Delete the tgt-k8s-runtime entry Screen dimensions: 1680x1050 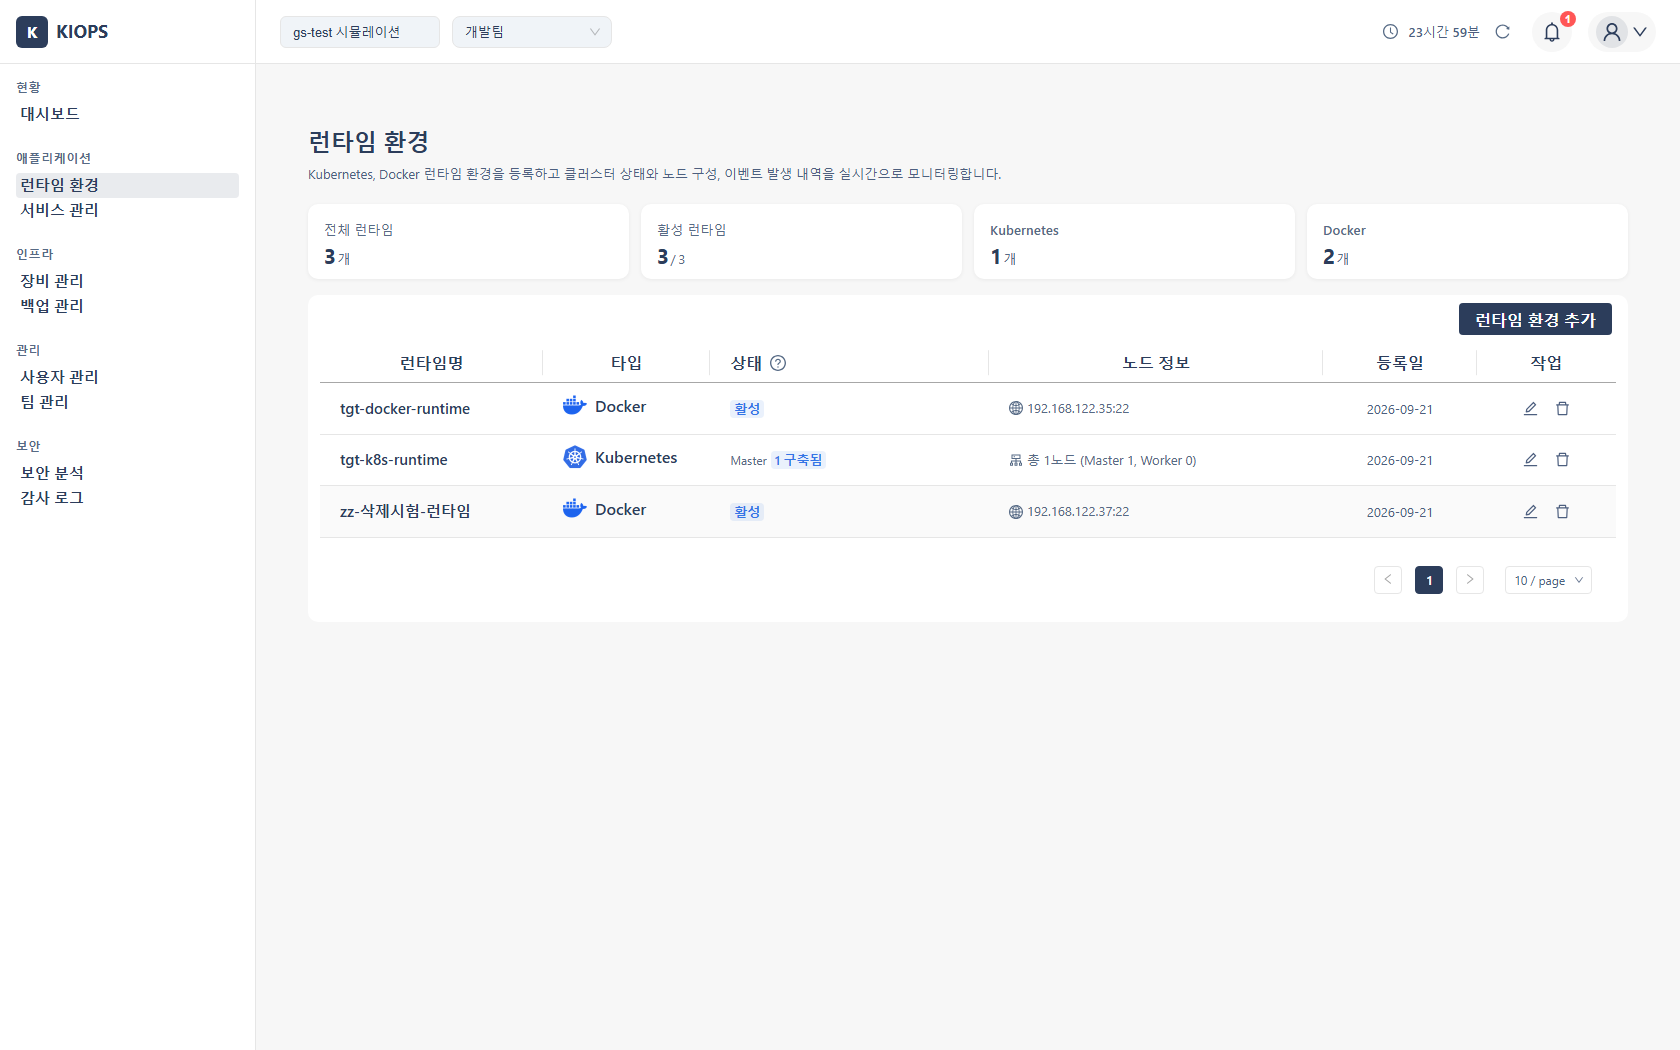tap(1562, 460)
